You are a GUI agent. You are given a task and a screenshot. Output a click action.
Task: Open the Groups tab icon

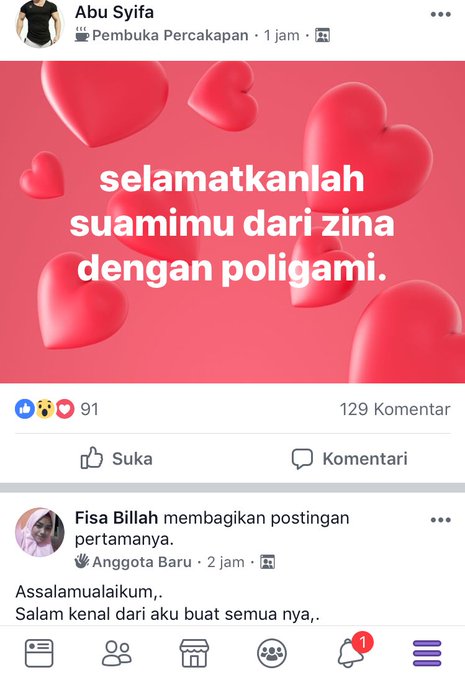pos(272,653)
